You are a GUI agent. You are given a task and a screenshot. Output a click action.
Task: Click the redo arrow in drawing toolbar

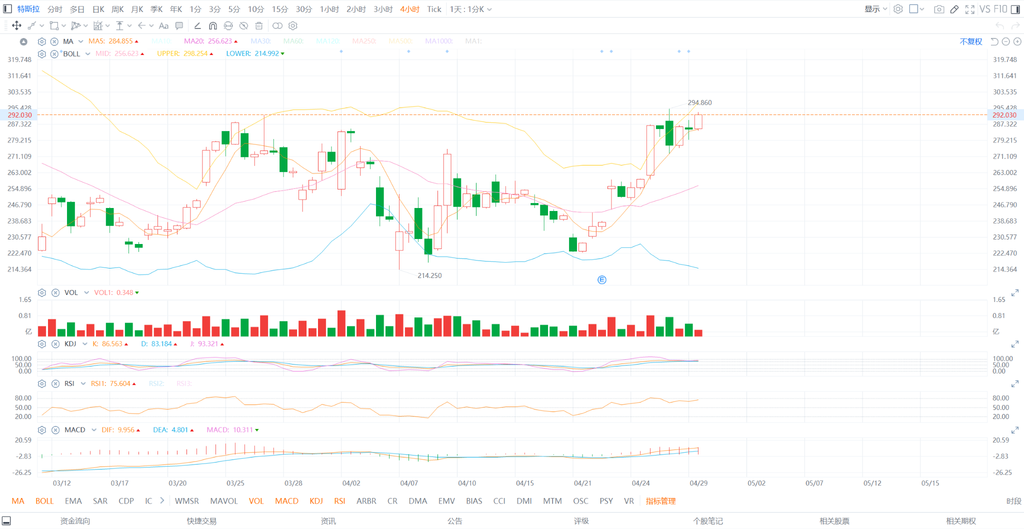pos(1016,26)
